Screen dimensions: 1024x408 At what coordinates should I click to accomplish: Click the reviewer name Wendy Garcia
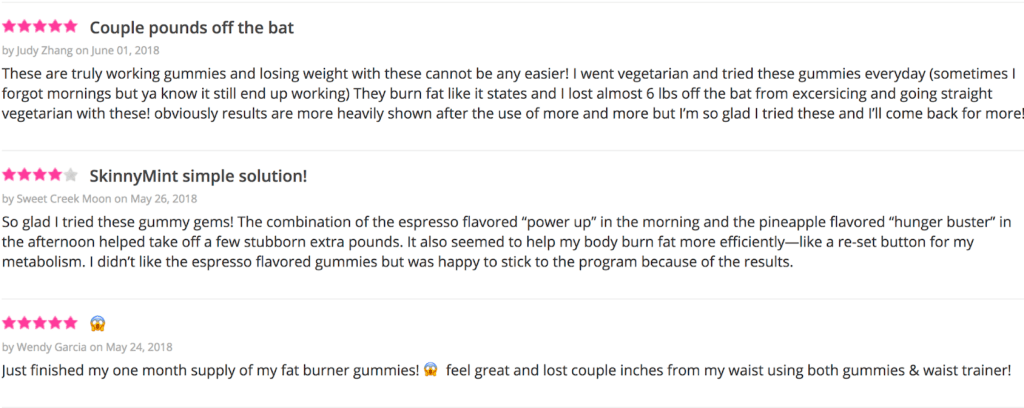click(x=52, y=347)
